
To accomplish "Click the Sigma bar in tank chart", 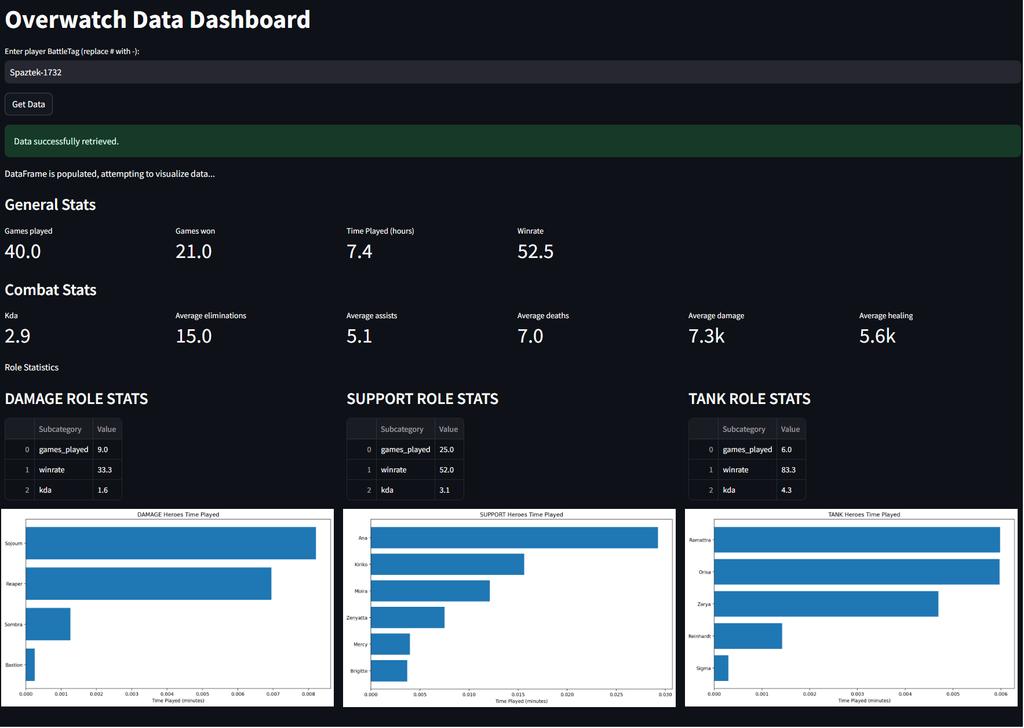I will [722, 669].
